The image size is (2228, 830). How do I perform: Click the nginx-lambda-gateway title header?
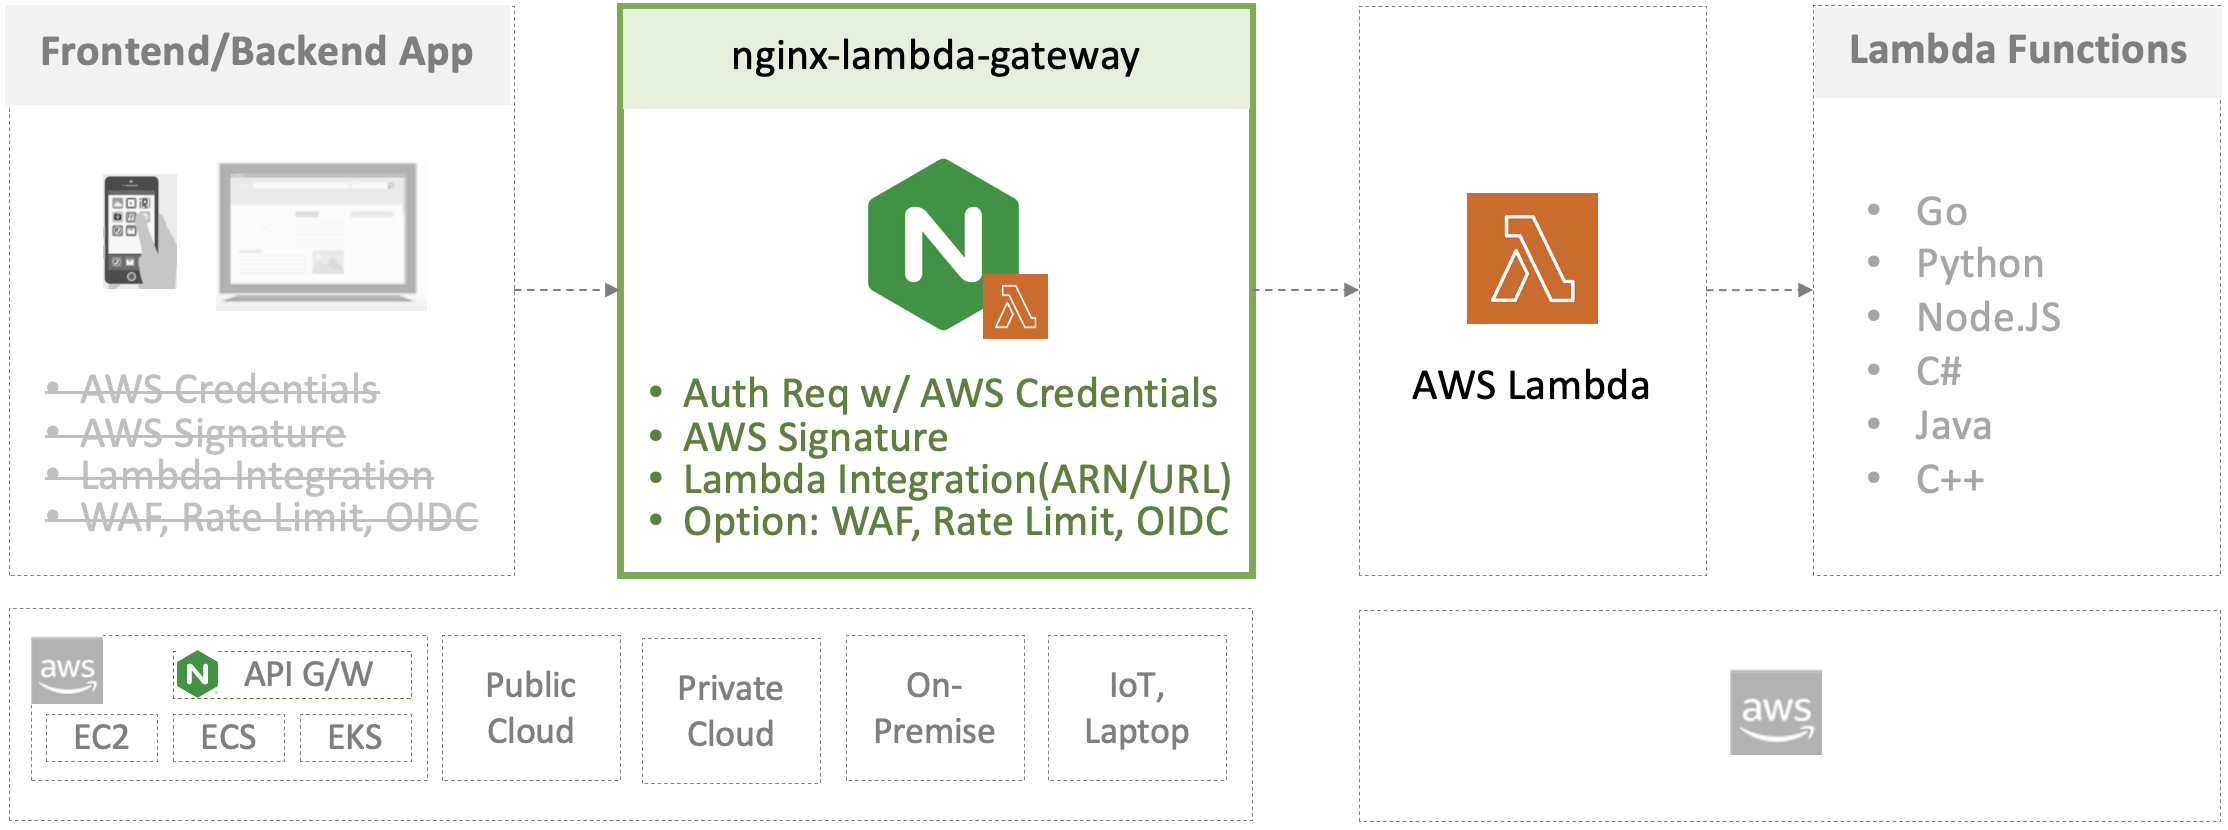(935, 57)
